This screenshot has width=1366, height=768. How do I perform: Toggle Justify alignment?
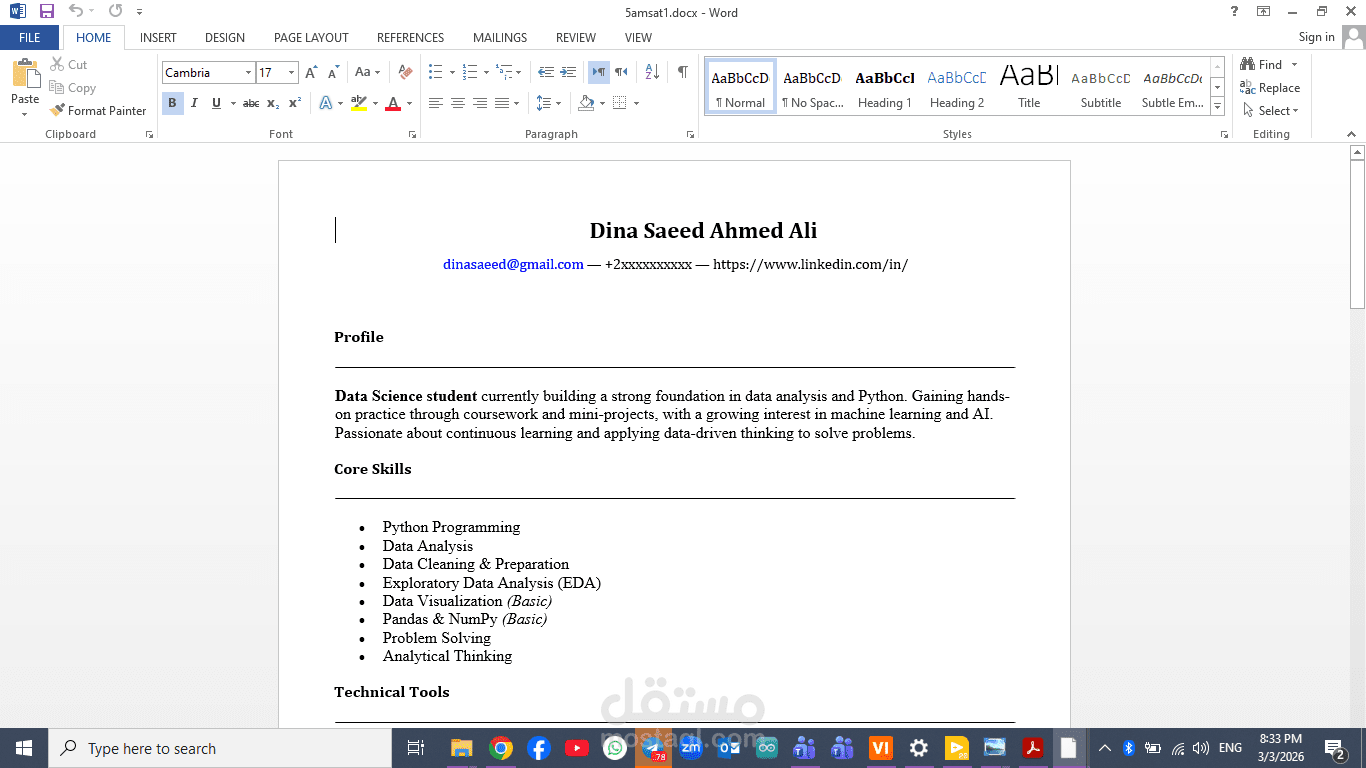coord(502,103)
